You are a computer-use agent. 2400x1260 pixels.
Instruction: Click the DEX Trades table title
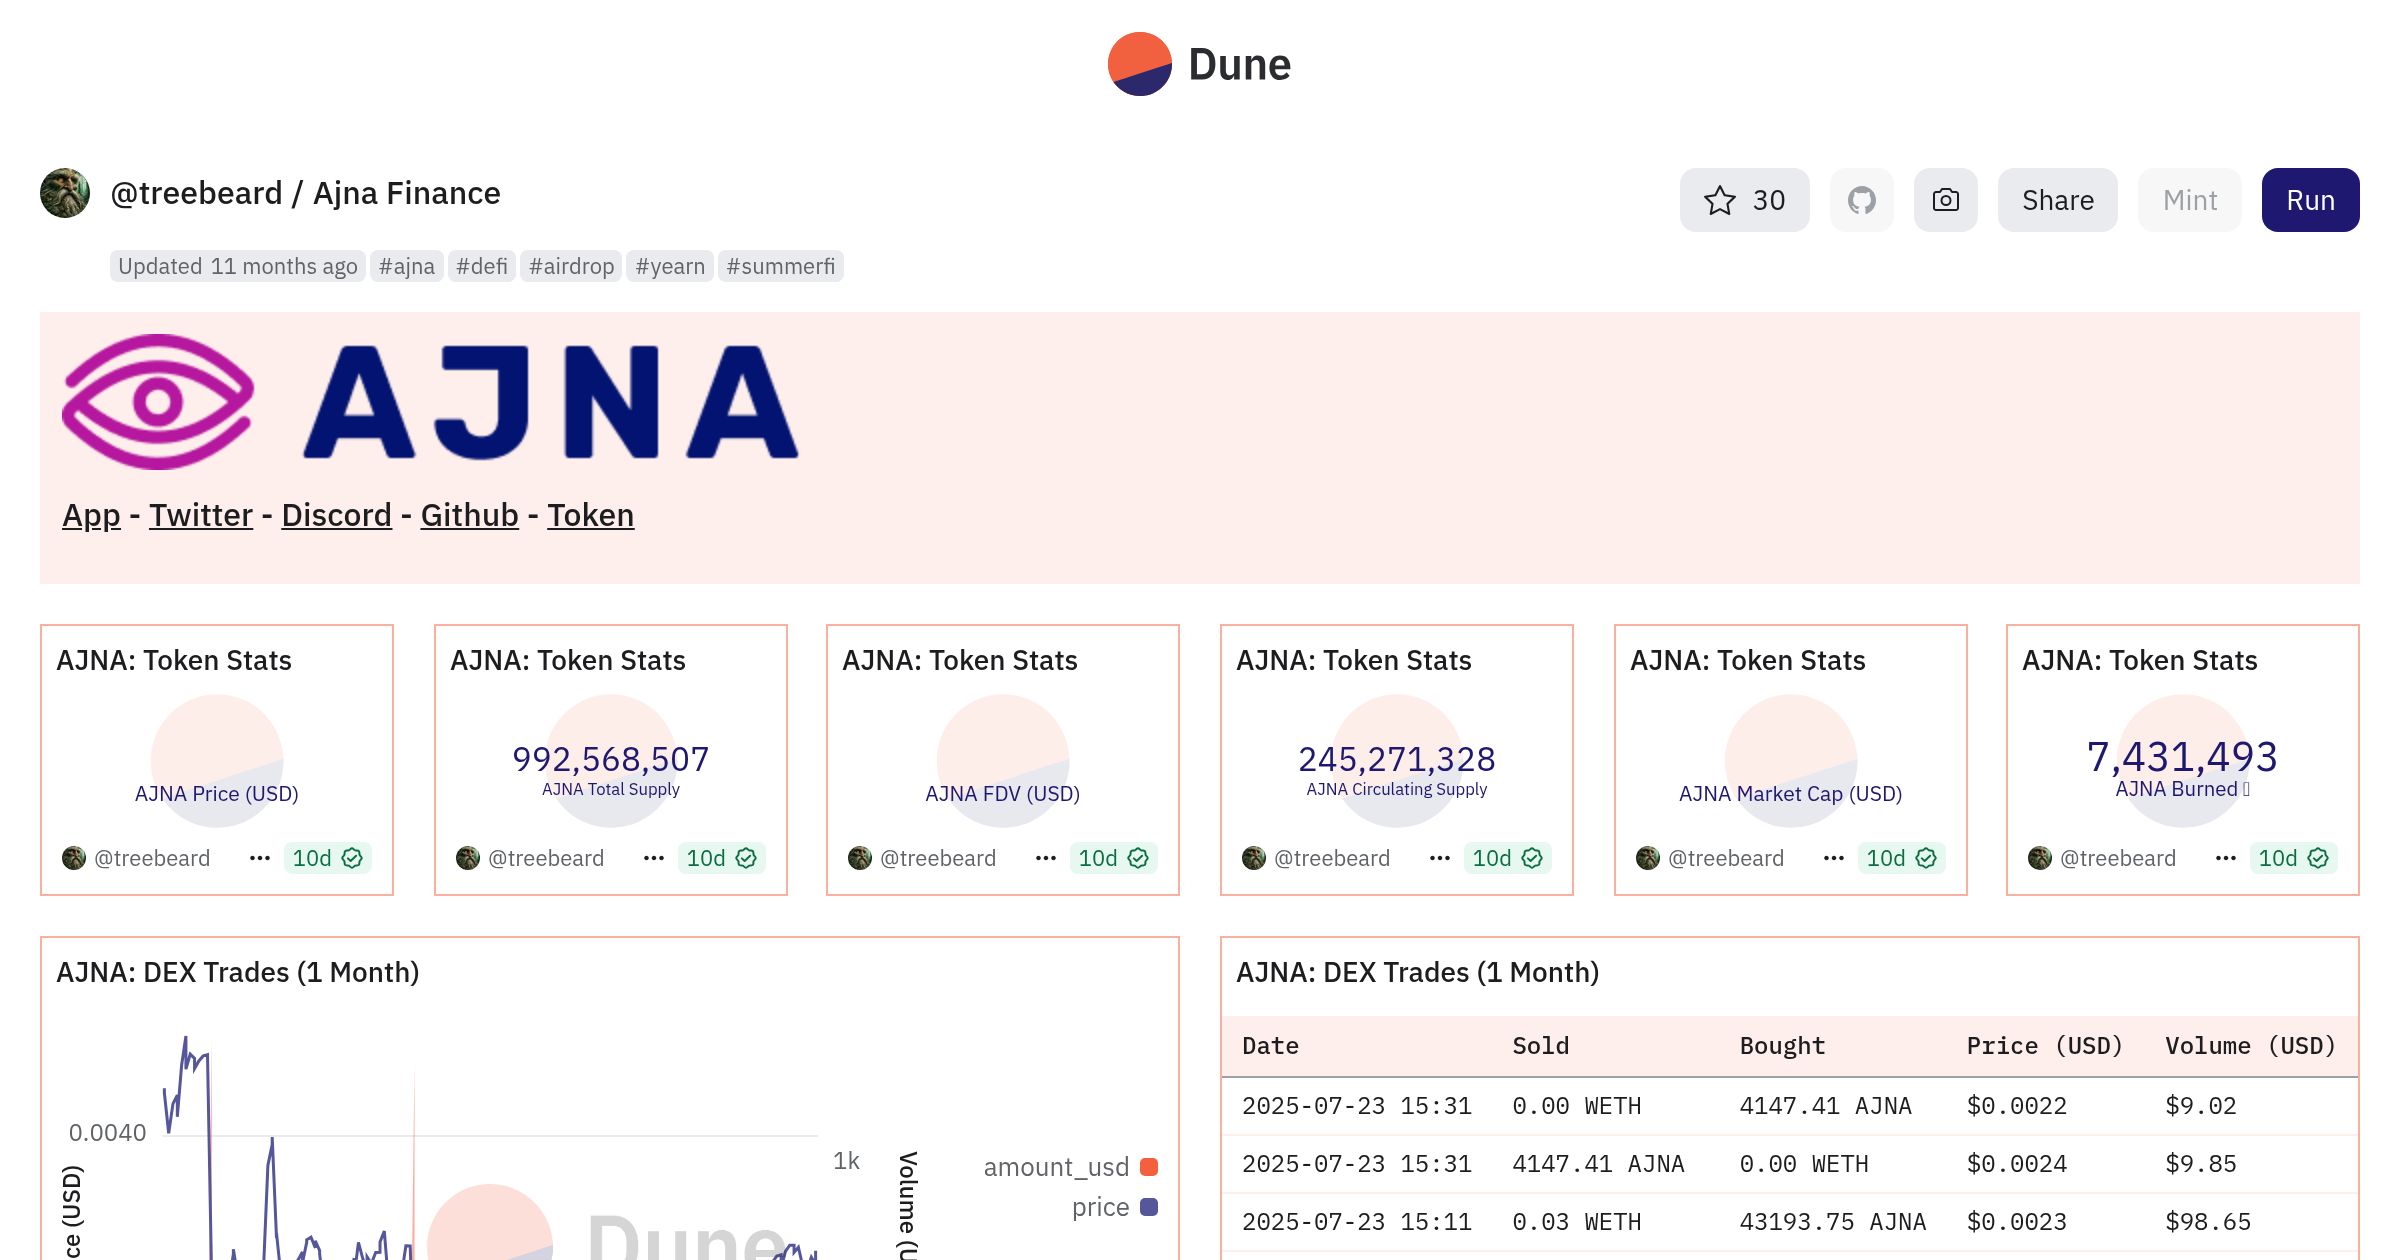point(1418,972)
